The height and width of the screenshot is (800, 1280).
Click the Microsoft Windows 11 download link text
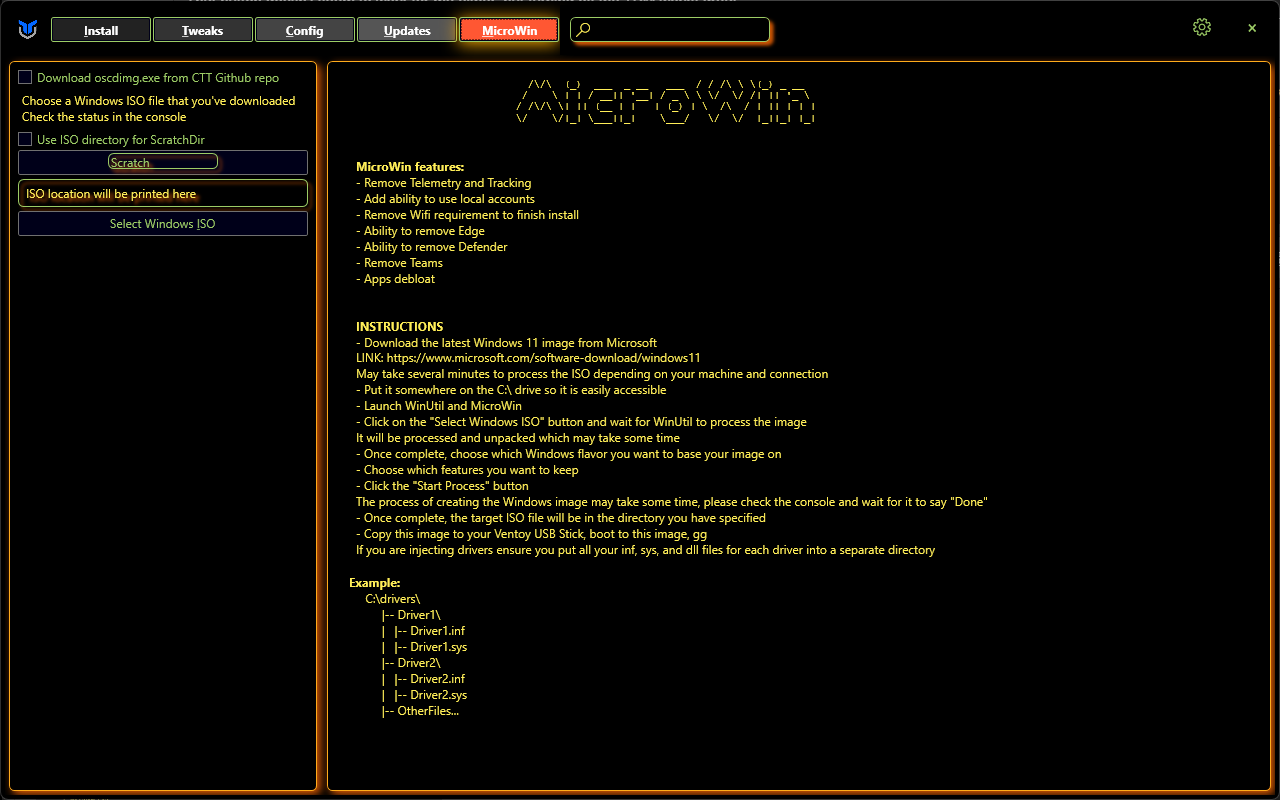[x=543, y=358]
